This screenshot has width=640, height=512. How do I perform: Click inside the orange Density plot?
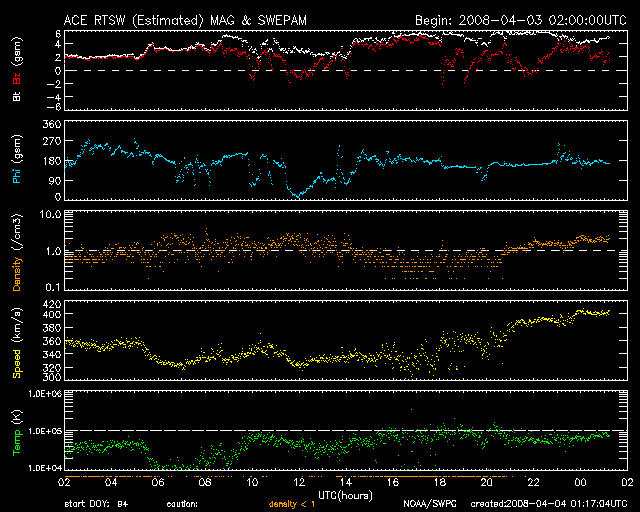tap(346, 250)
